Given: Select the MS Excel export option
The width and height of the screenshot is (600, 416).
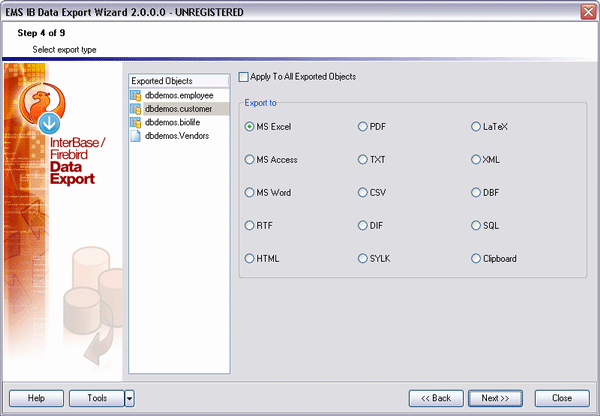Looking at the screenshot, I should 249,127.
